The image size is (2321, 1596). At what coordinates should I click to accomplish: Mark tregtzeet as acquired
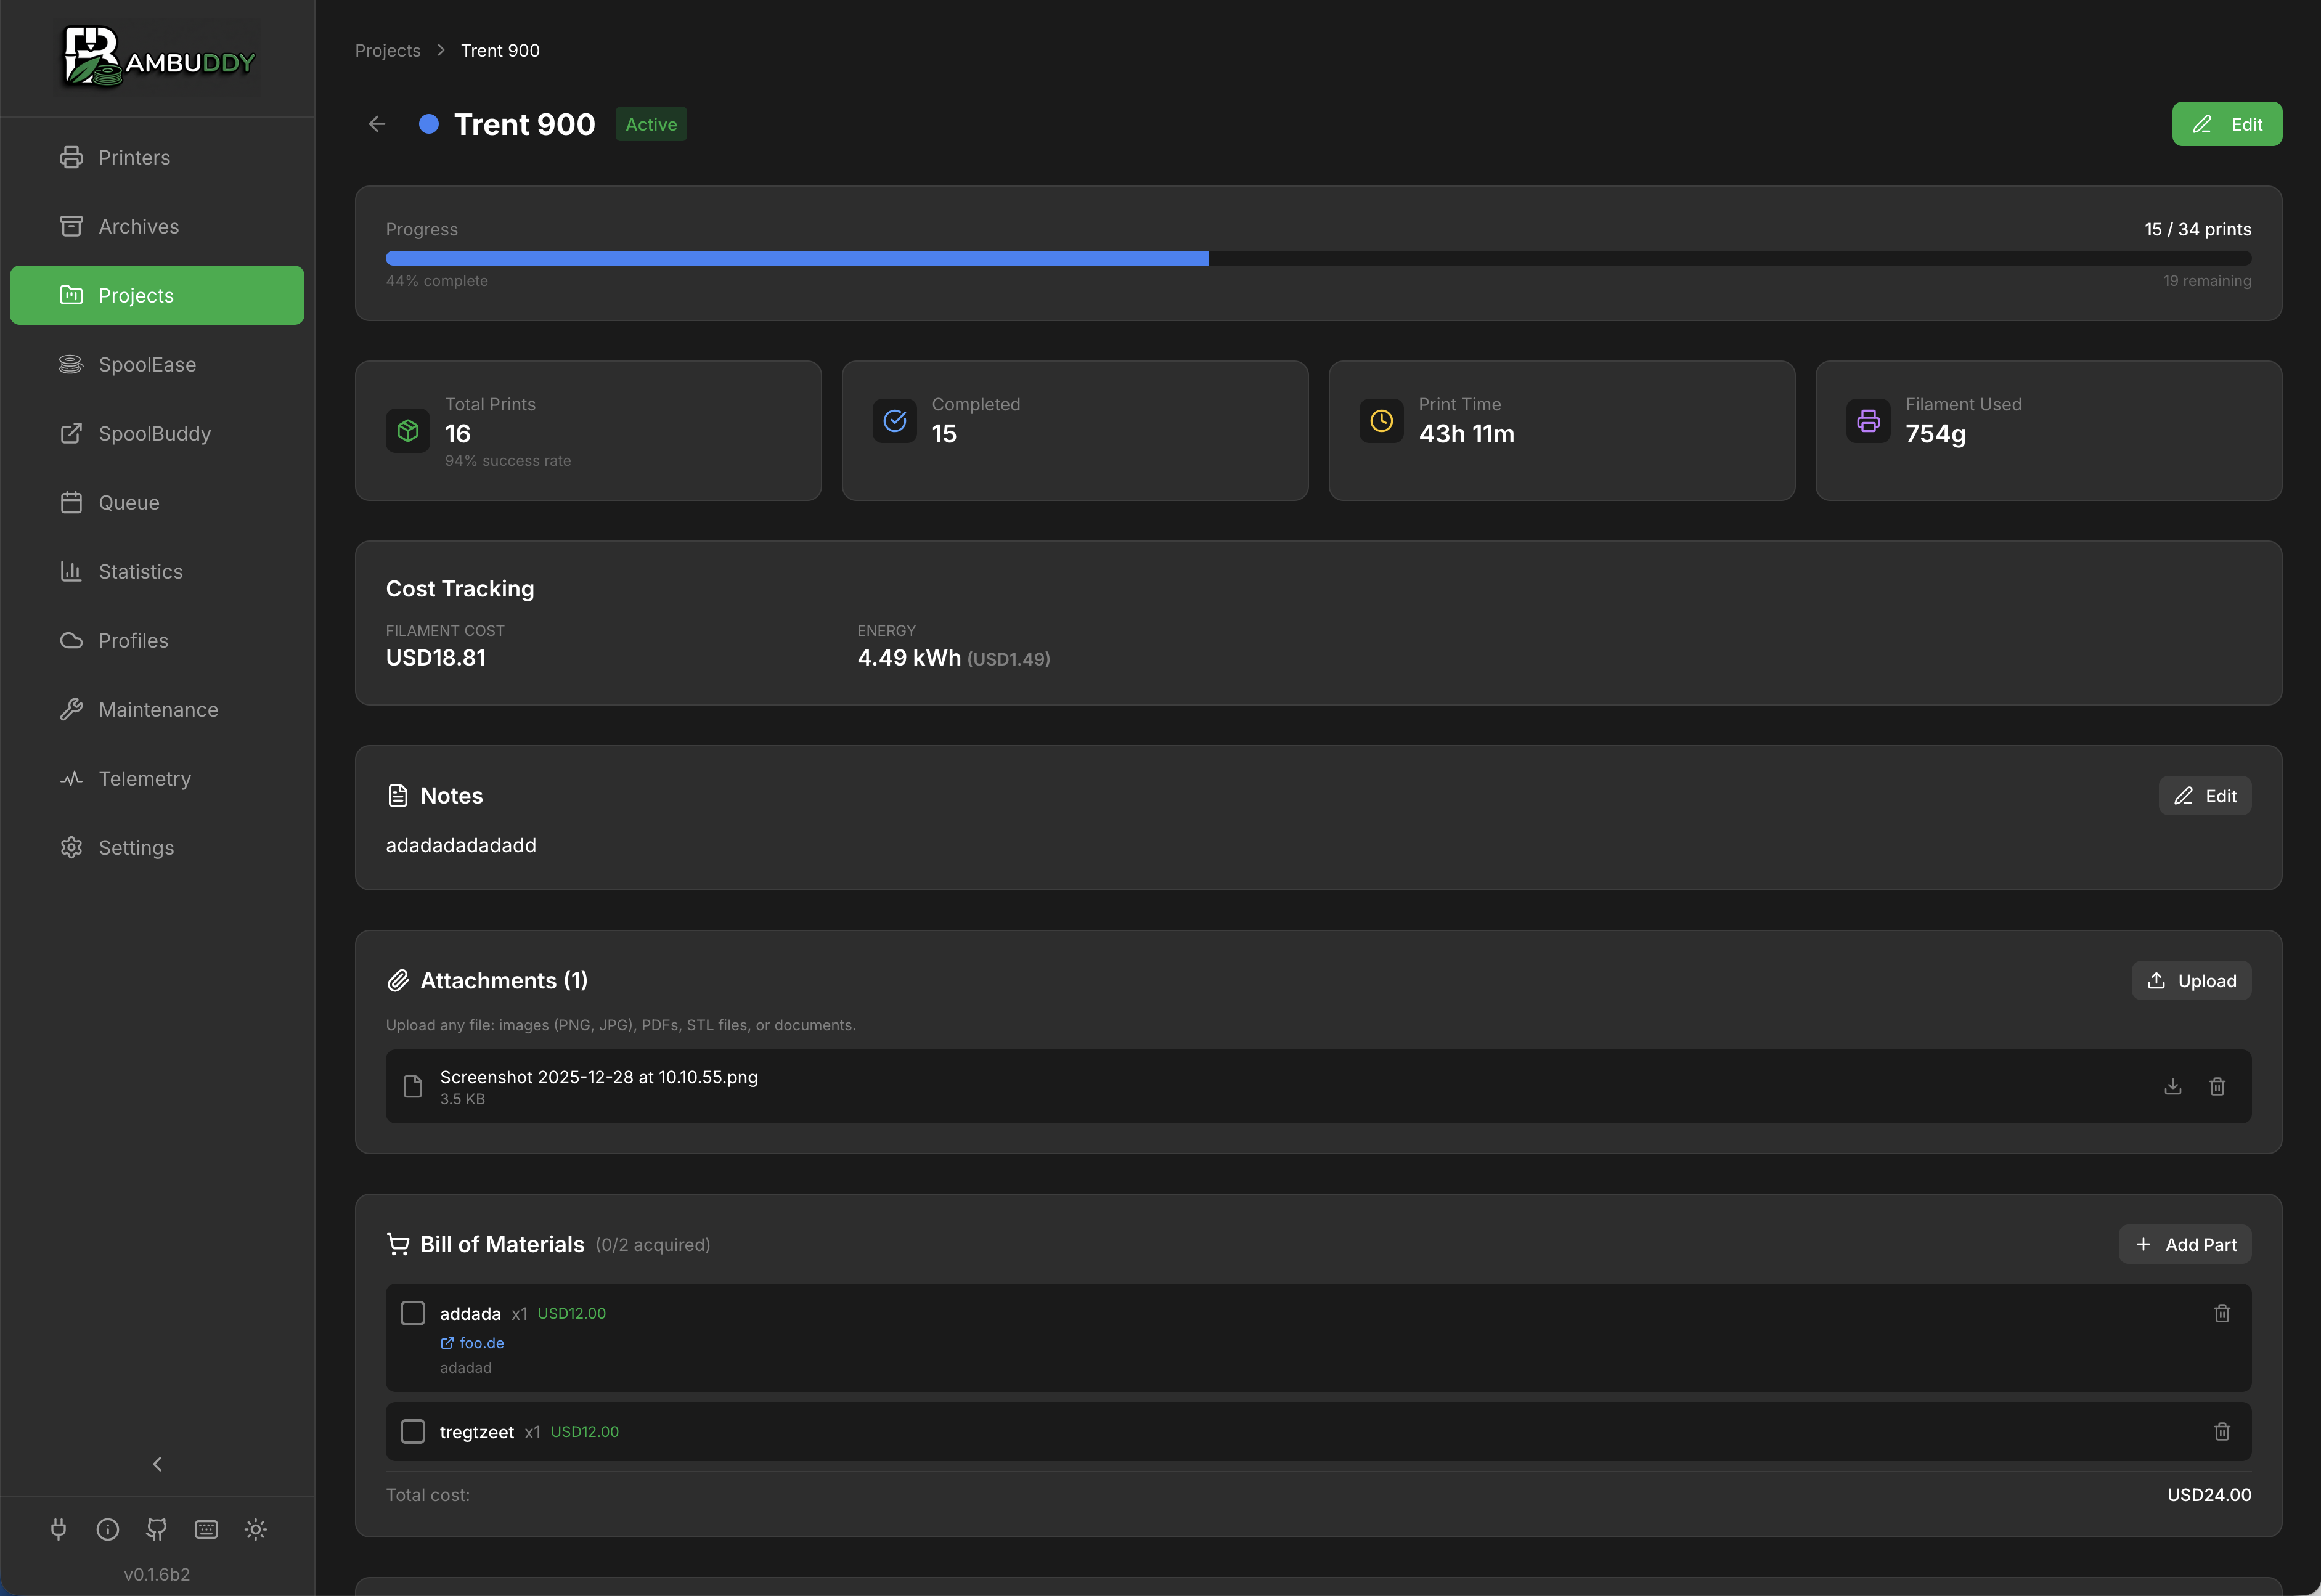[x=413, y=1432]
